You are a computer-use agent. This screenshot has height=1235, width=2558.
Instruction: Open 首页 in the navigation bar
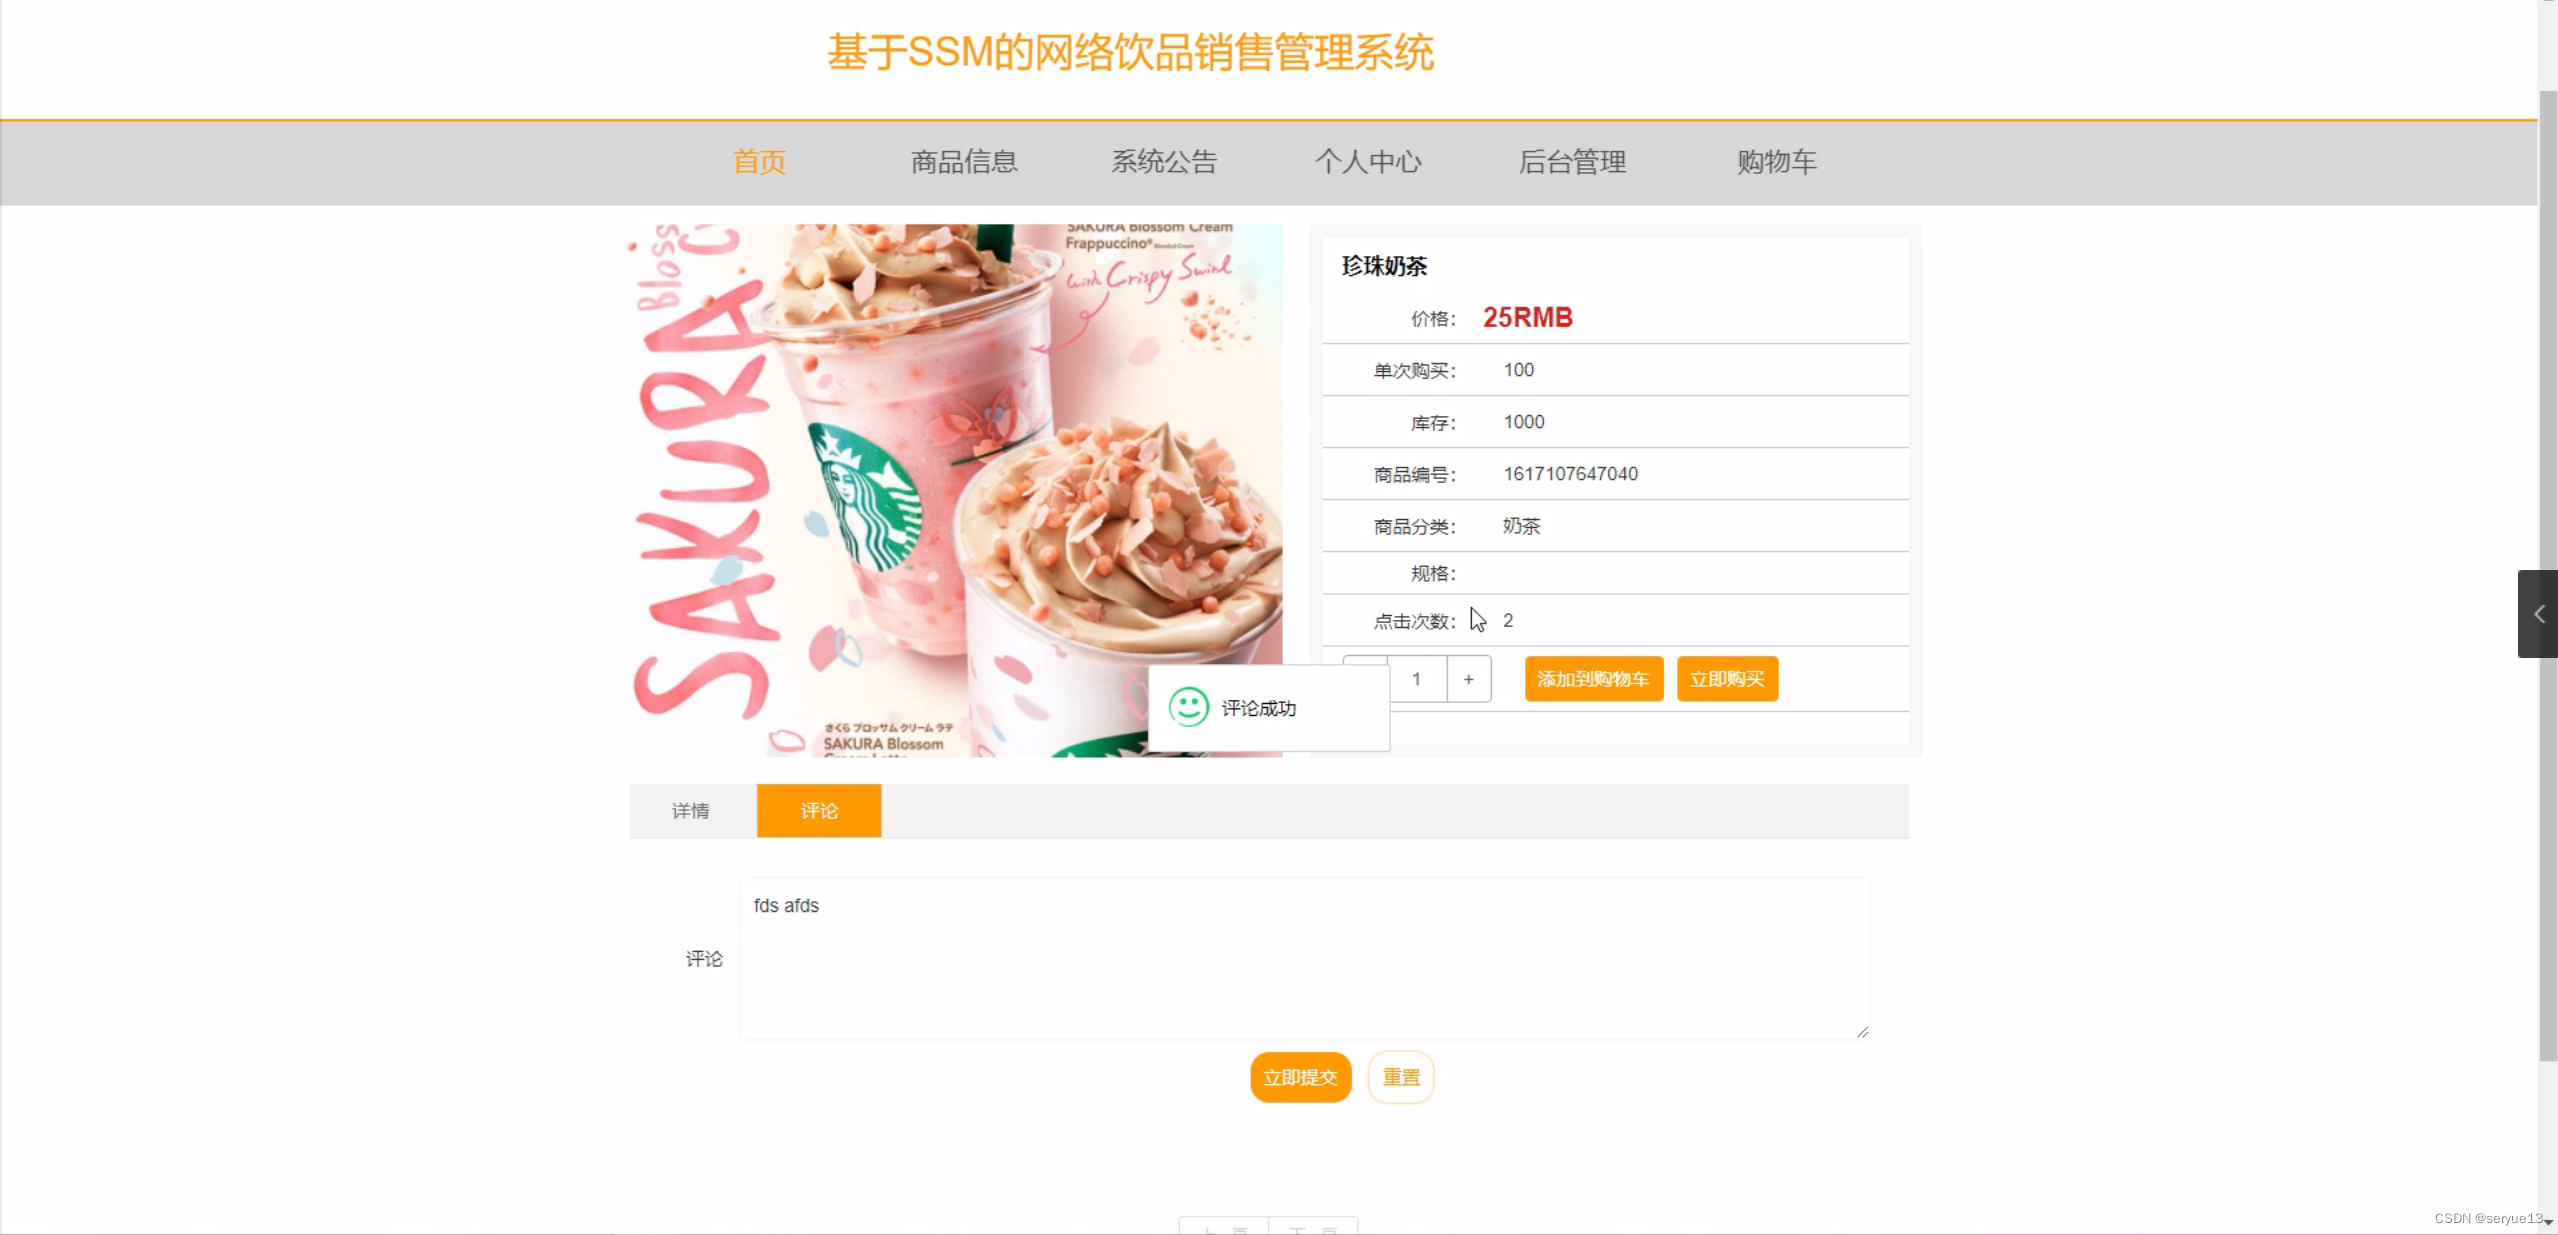[759, 162]
